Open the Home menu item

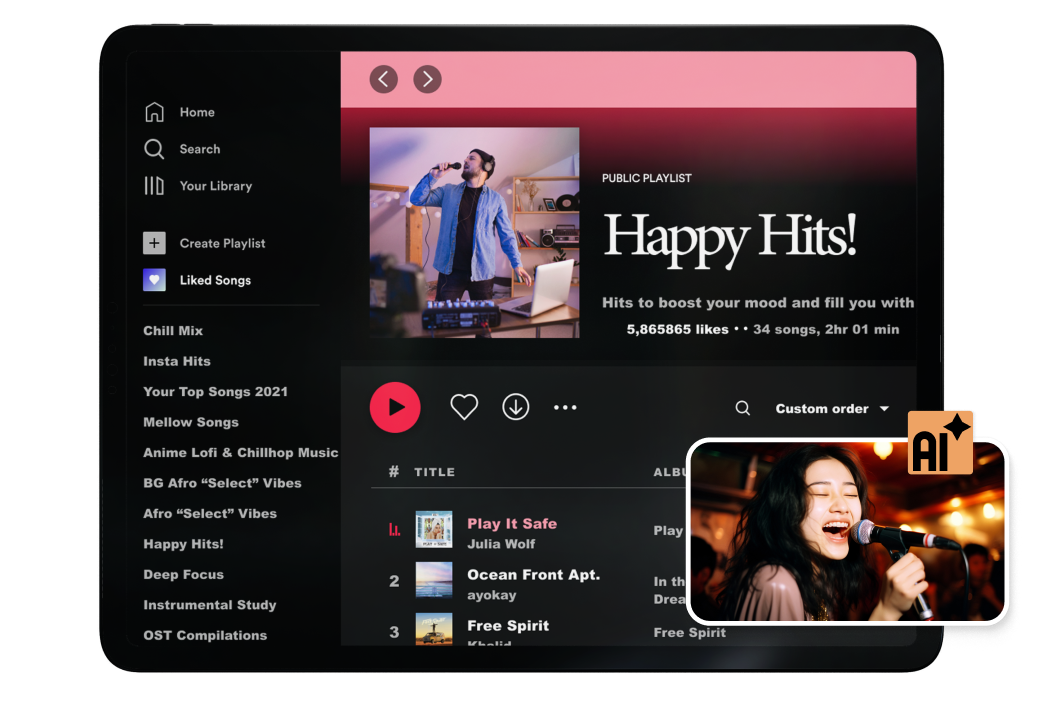coord(197,113)
